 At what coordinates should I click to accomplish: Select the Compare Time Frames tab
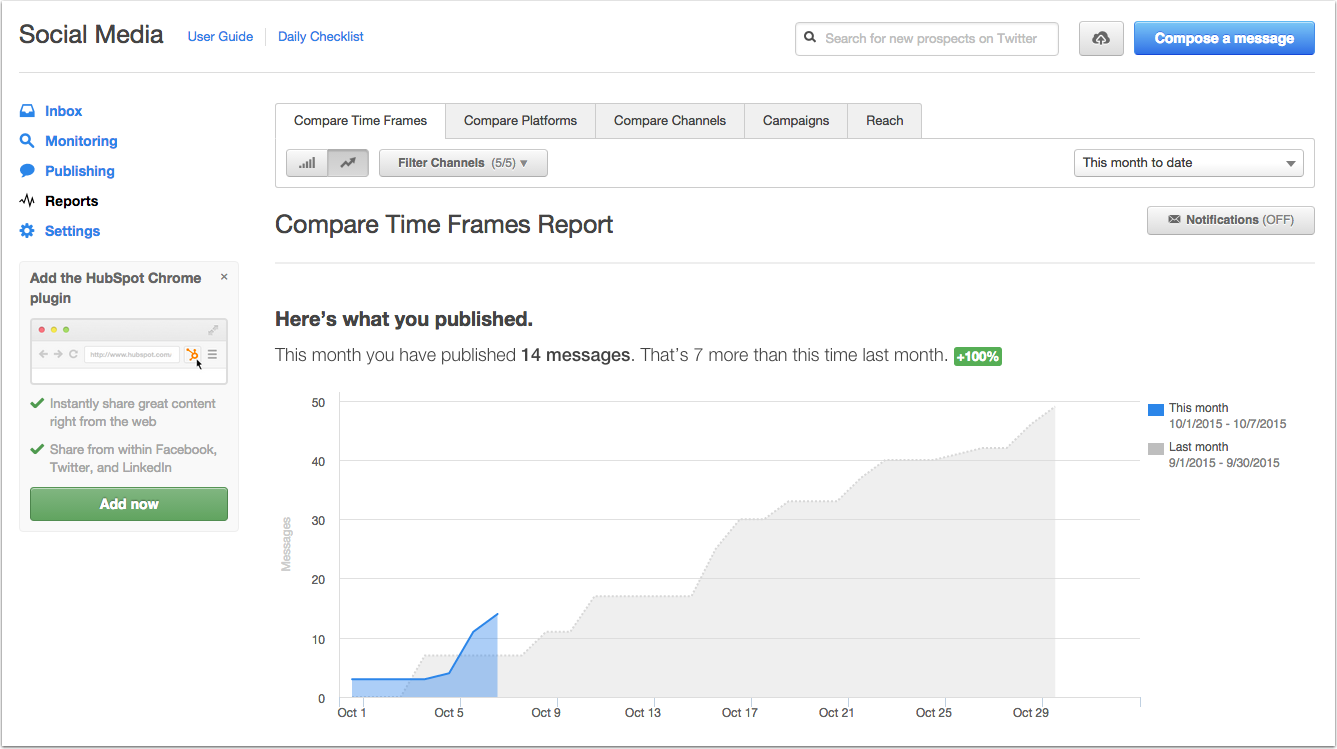pos(360,121)
